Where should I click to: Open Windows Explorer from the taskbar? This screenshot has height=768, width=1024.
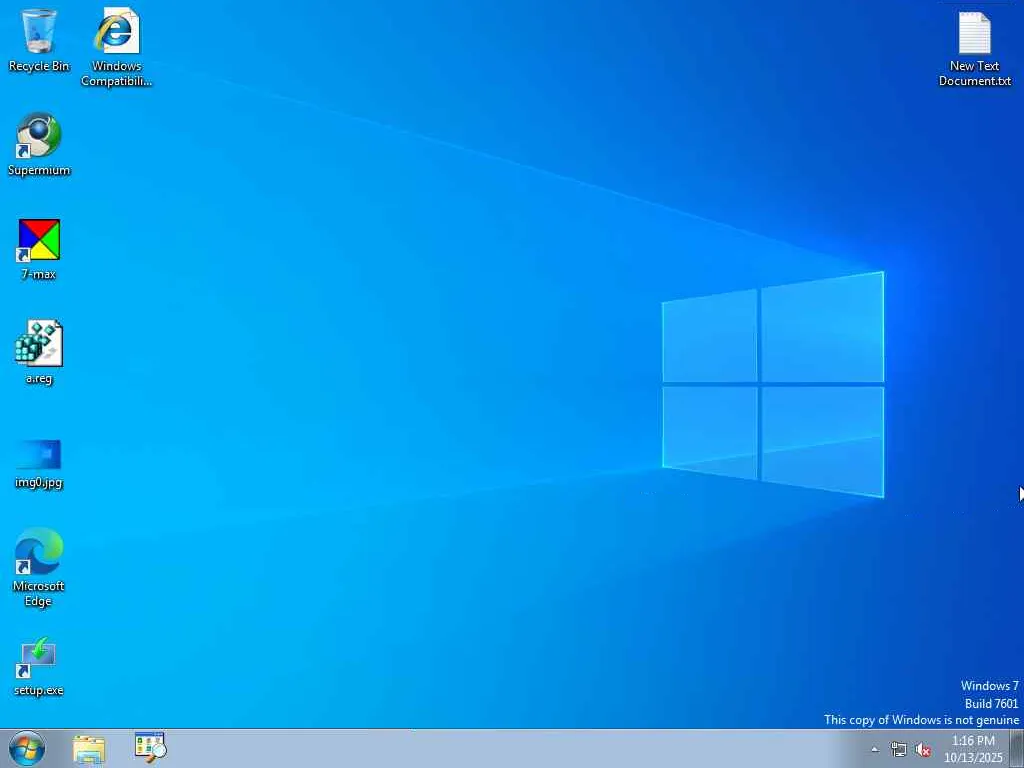[89, 749]
